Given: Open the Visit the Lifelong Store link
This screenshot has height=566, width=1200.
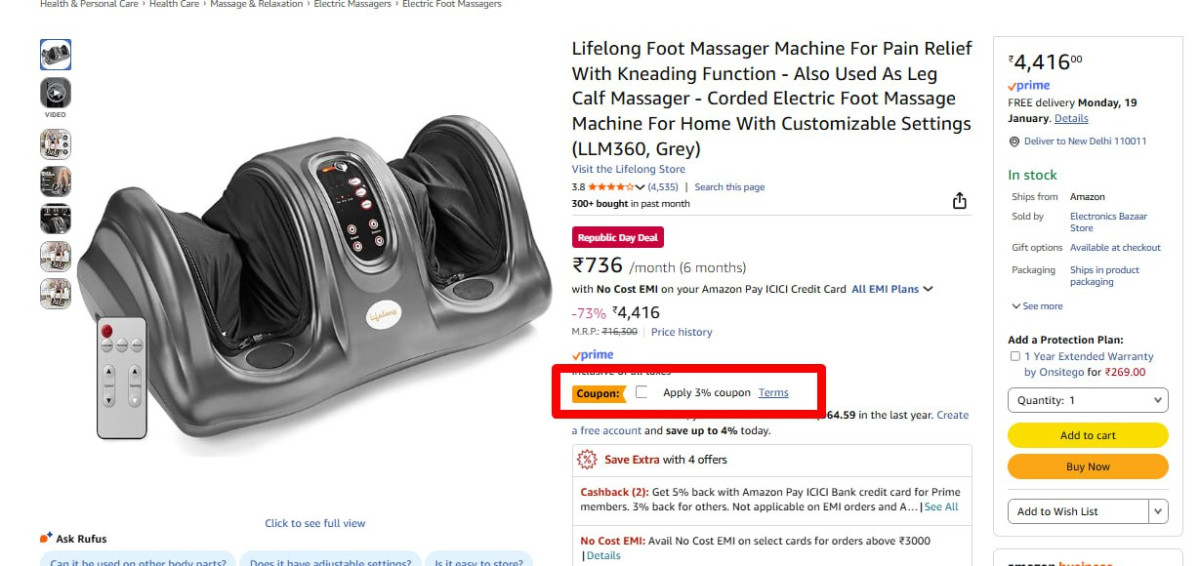Looking at the screenshot, I should pos(629,169).
